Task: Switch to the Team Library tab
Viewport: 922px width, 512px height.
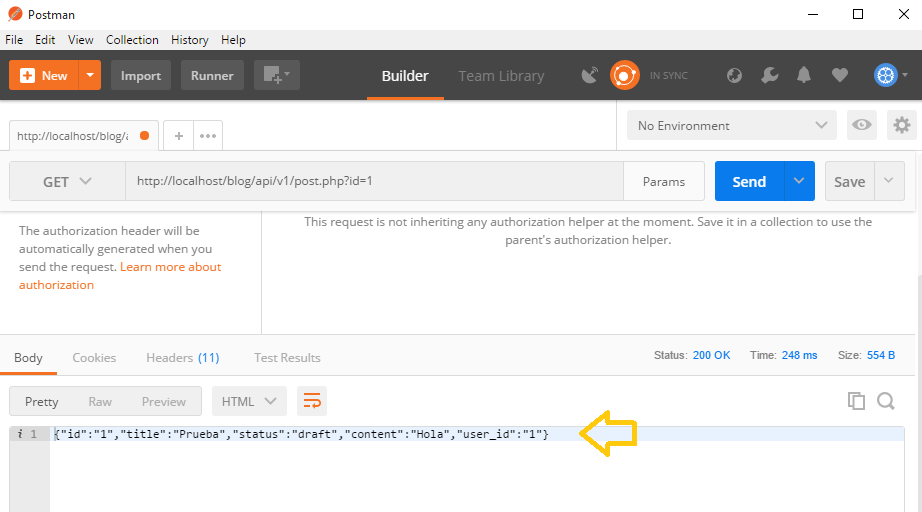Action: pyautogui.click(x=502, y=76)
